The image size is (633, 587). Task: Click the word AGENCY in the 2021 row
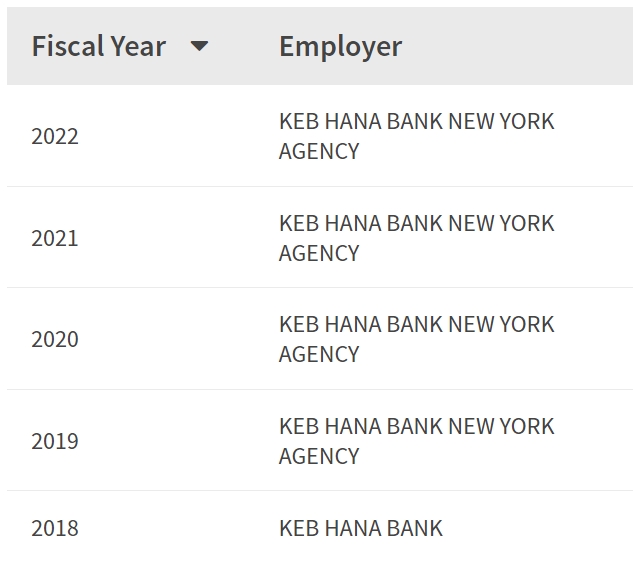319,253
